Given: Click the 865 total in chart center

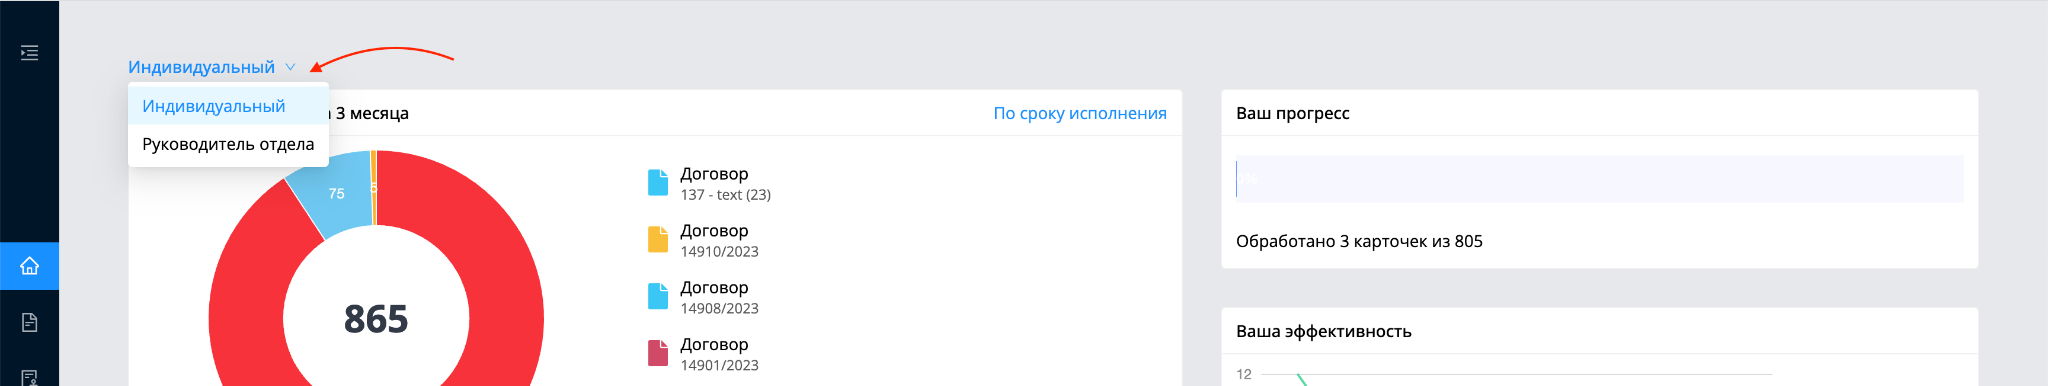Looking at the screenshot, I should 376,319.
